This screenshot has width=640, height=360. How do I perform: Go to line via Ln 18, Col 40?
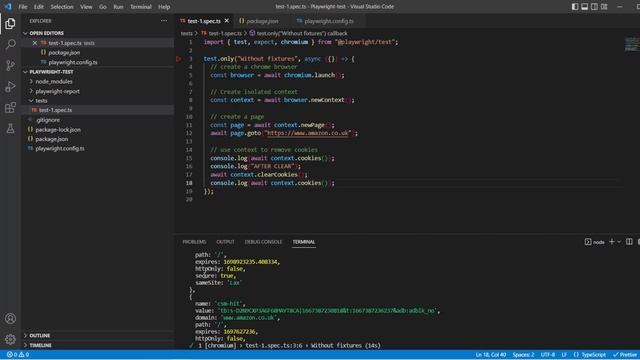pos(491,355)
